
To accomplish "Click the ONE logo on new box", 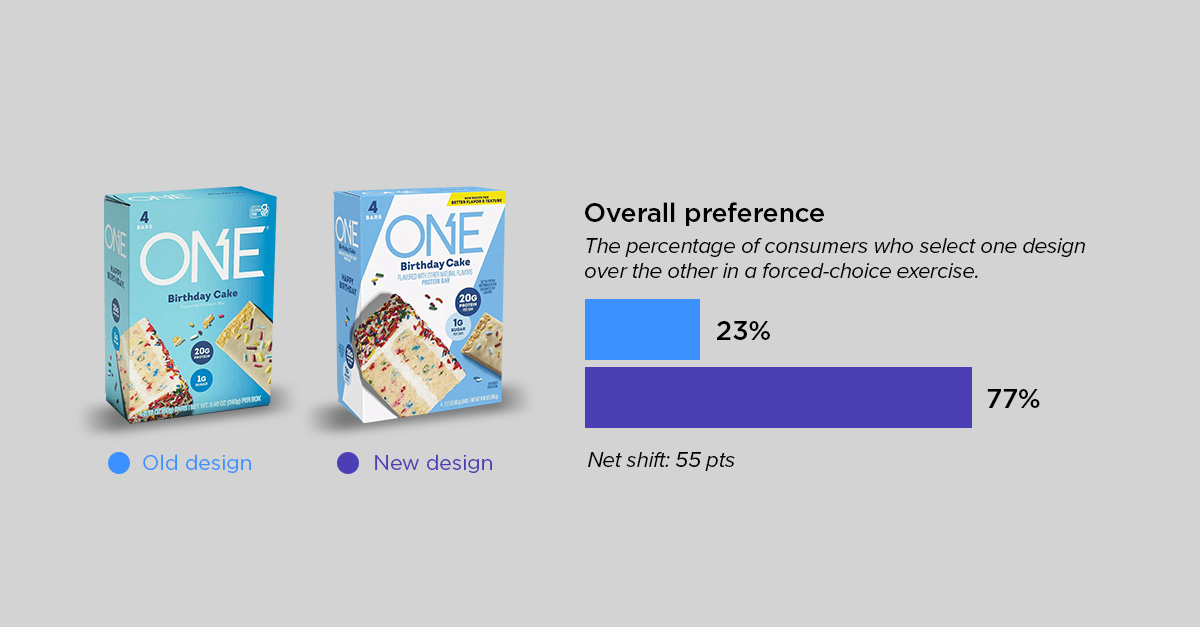I will tap(434, 234).
